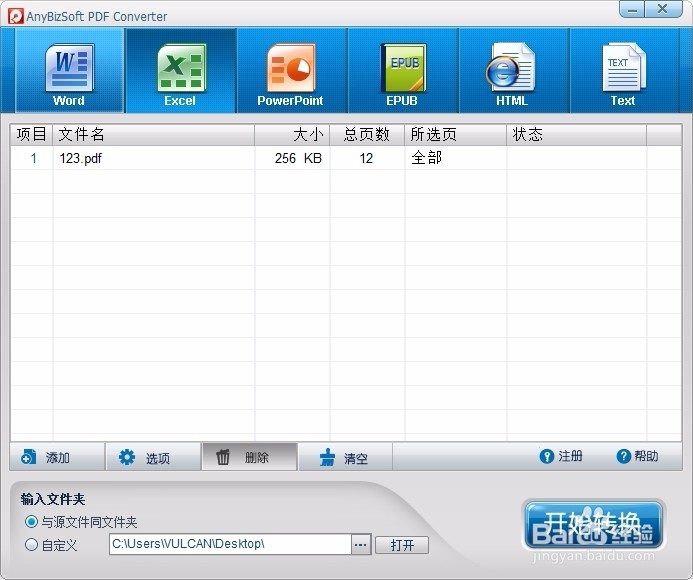
Task: Clear the list with 清空
Action: pos(345,457)
